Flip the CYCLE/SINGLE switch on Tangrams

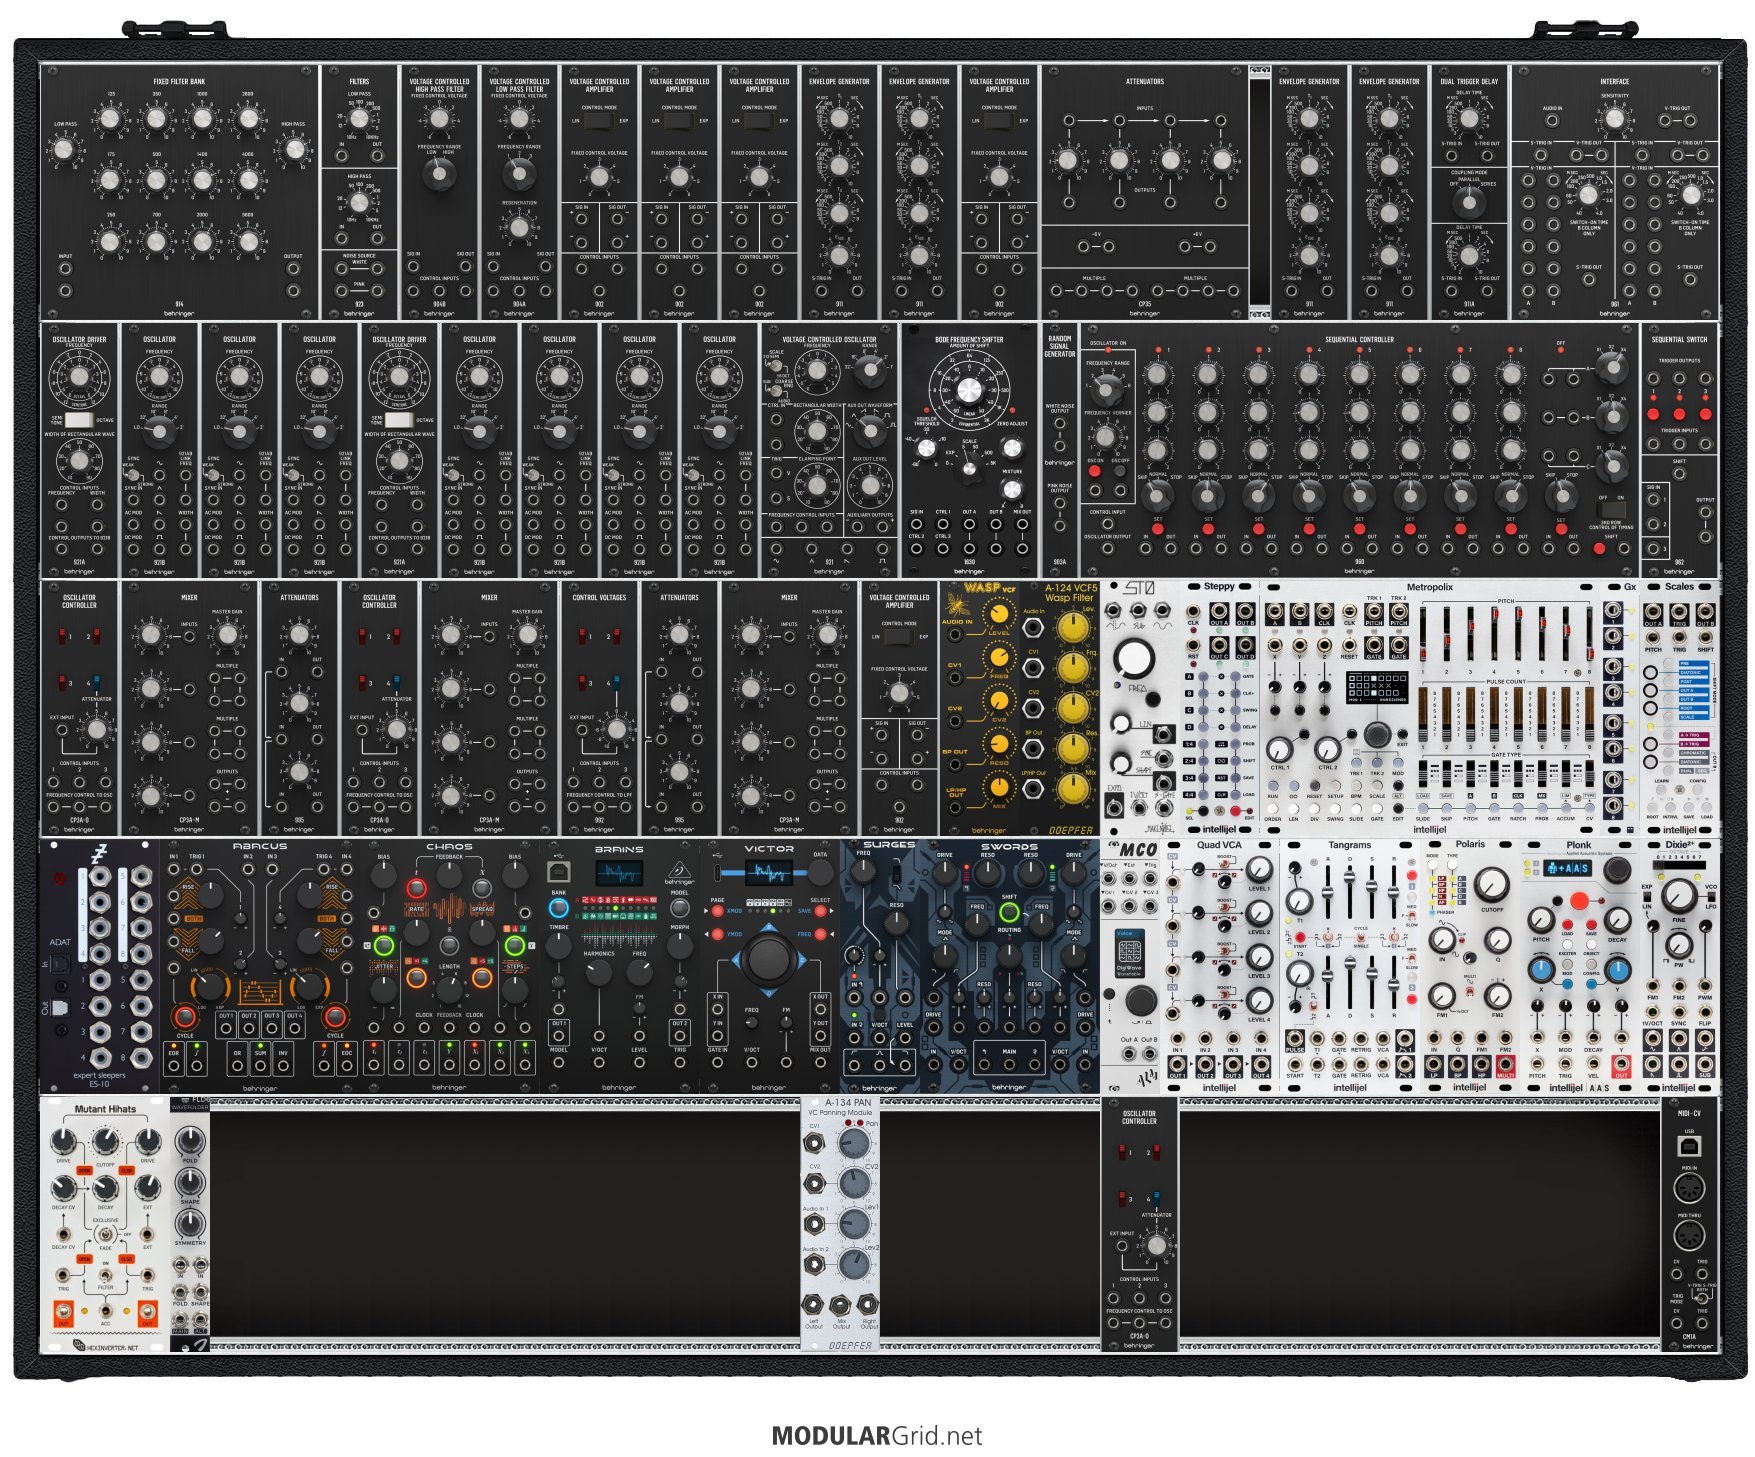1361,936
